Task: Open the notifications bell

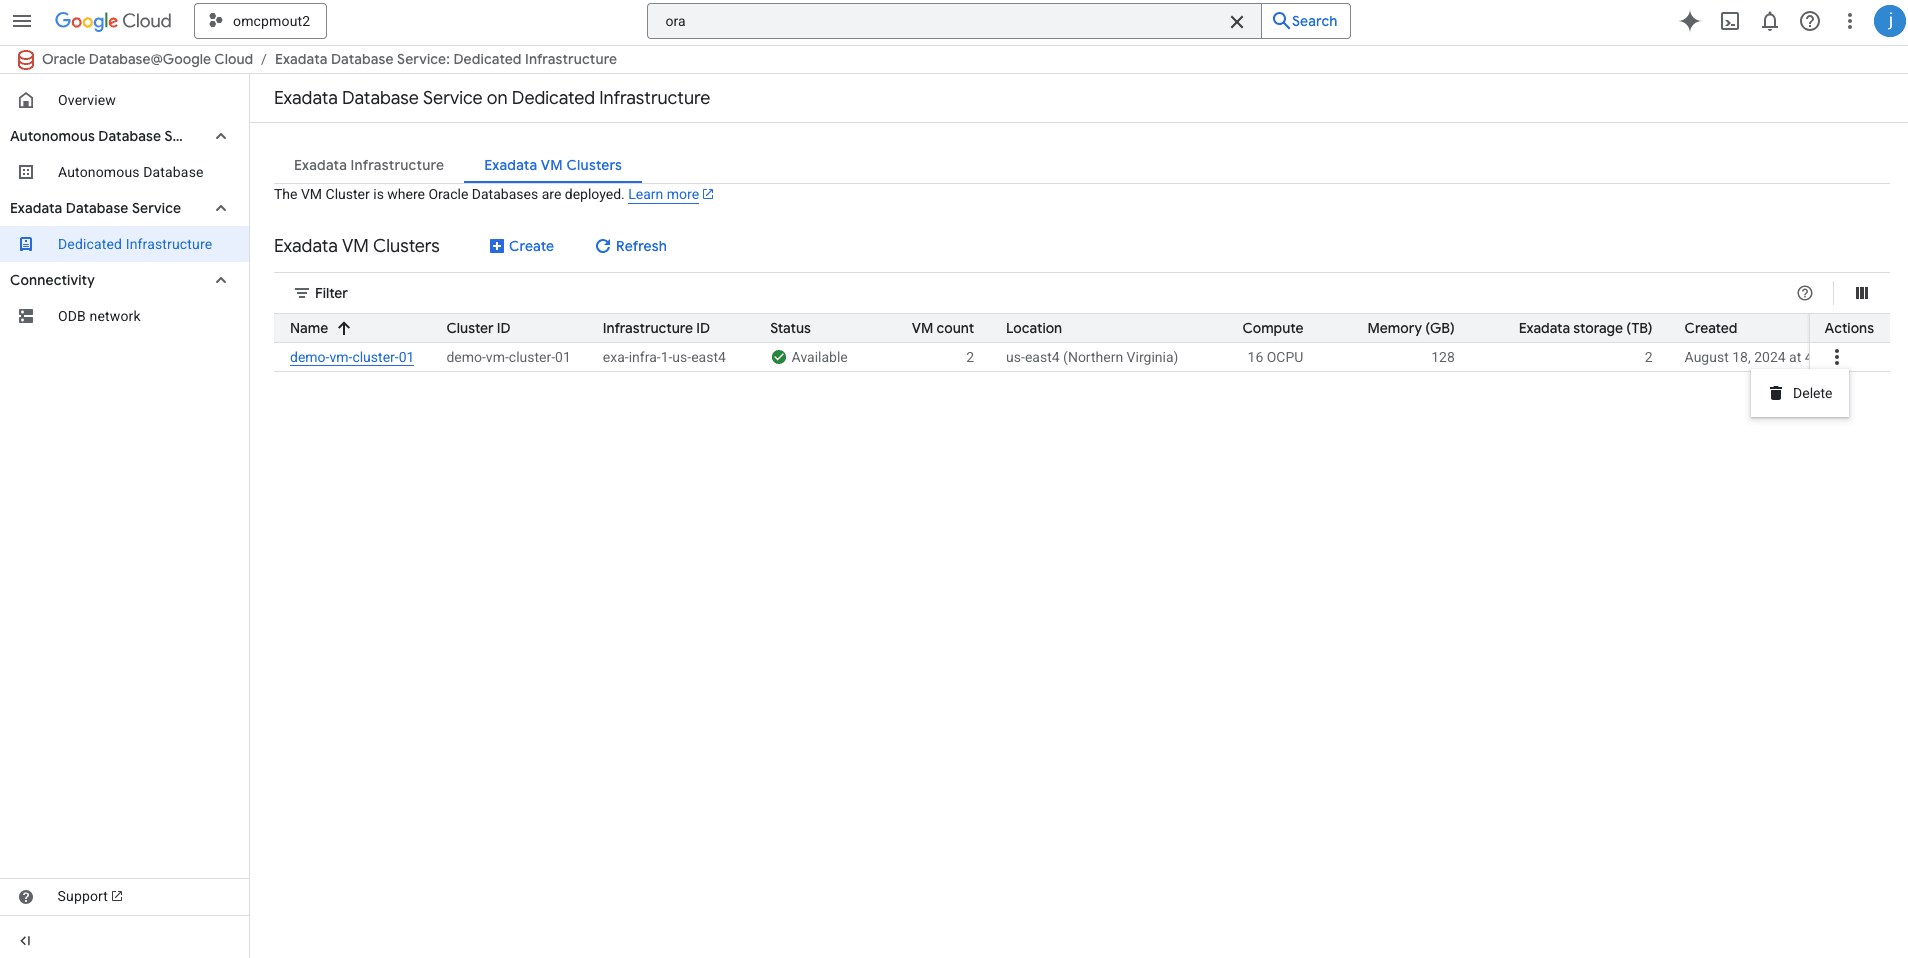Action: (x=1770, y=21)
